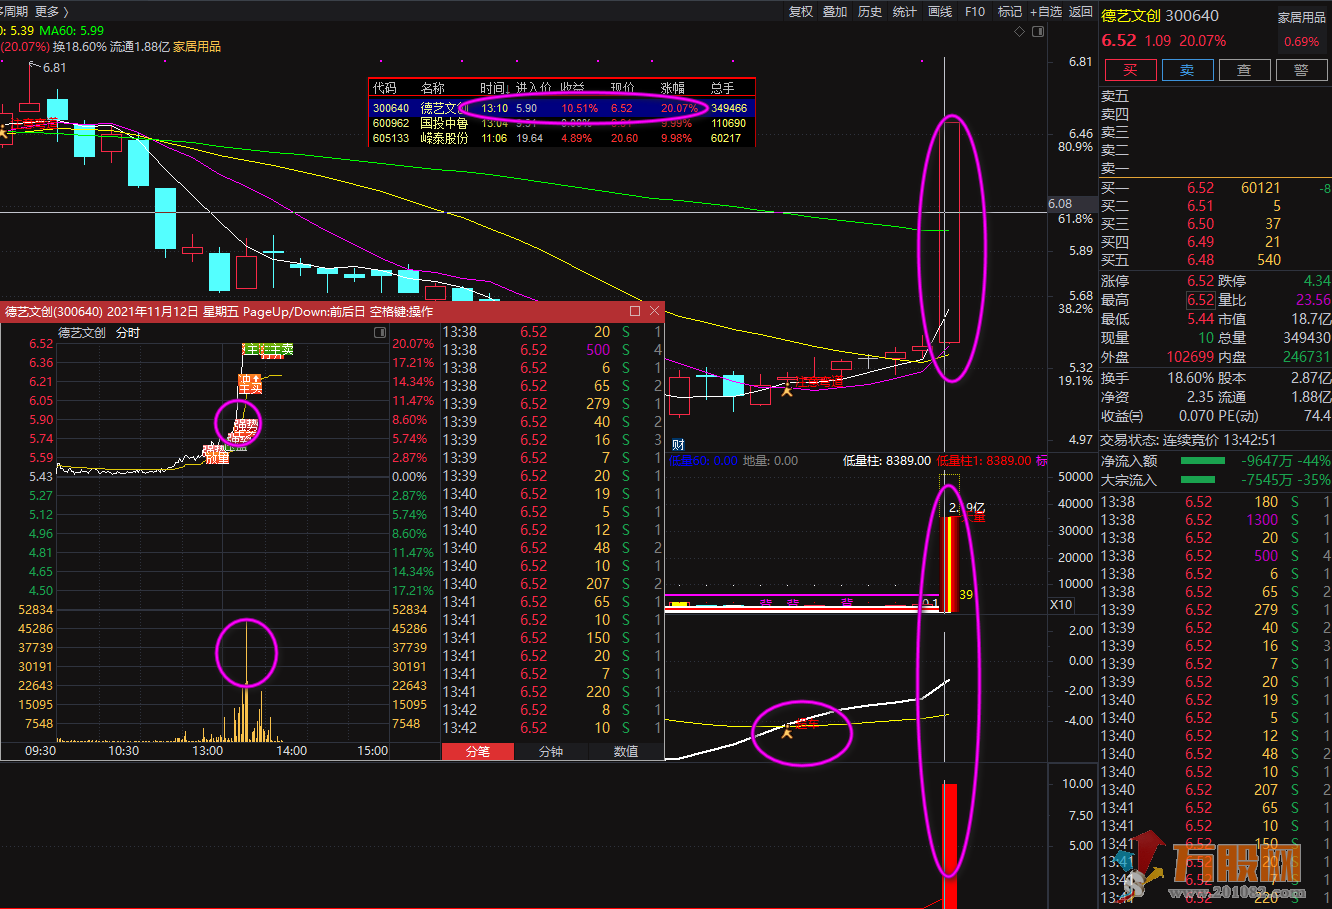Sort by 总手 column header
Viewport: 1332px width, 909px height.
tap(723, 88)
